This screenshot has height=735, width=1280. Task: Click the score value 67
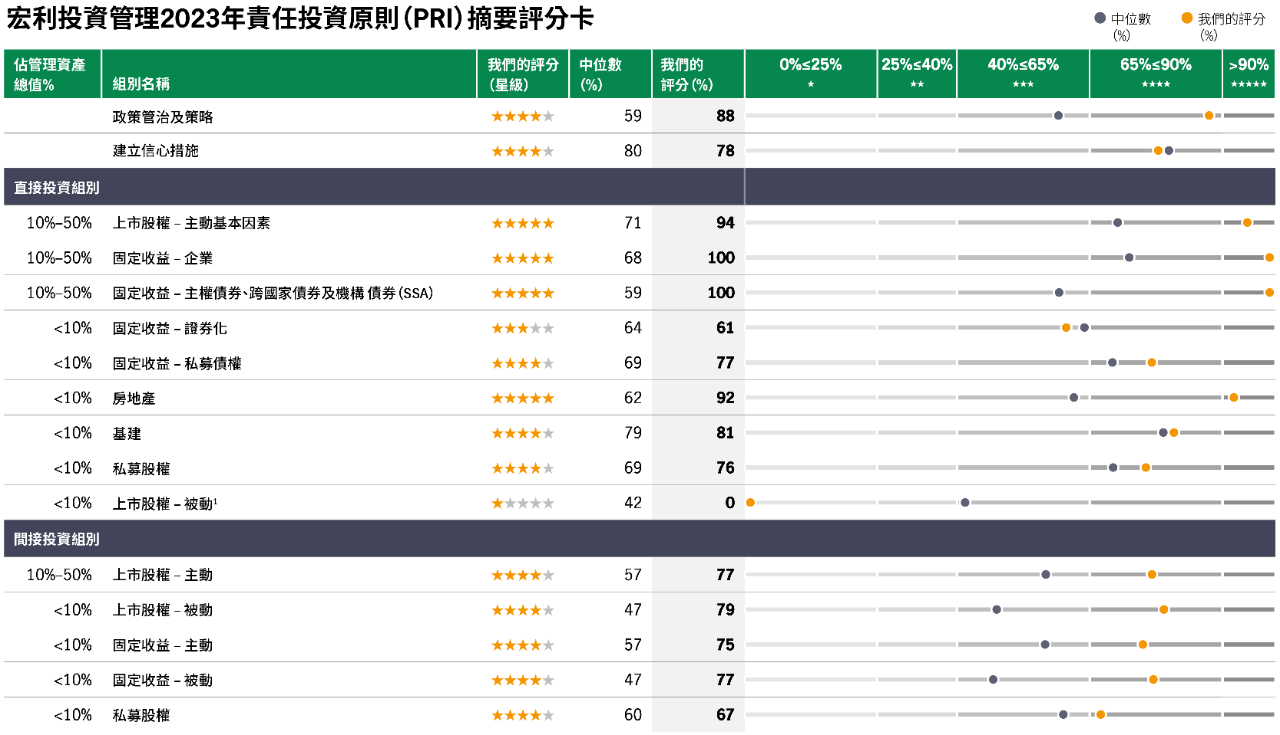pyautogui.click(x=725, y=715)
